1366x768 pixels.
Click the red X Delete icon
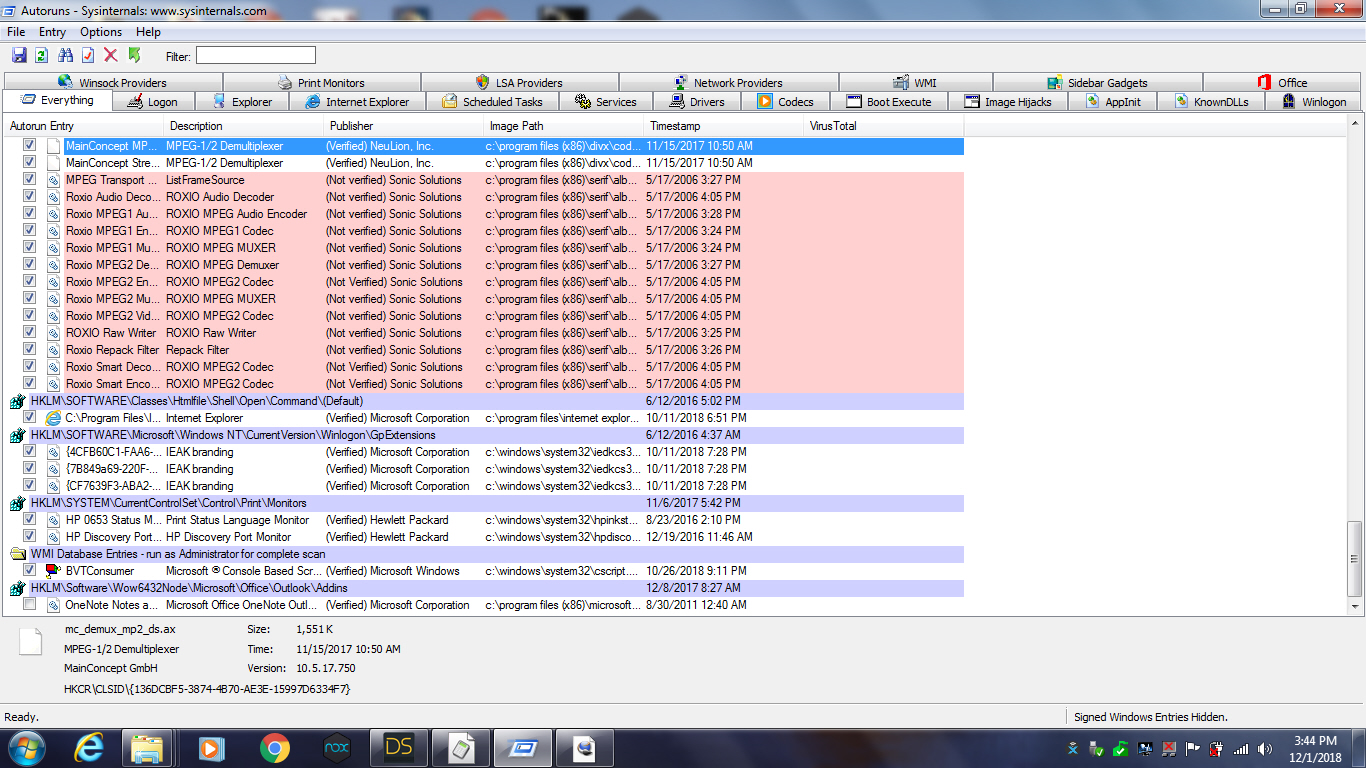[x=111, y=55]
